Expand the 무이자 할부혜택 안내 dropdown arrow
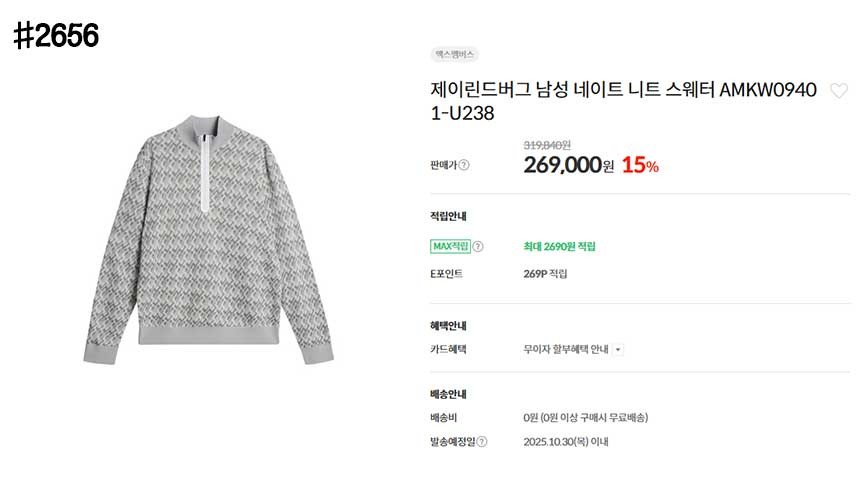 click(x=618, y=349)
